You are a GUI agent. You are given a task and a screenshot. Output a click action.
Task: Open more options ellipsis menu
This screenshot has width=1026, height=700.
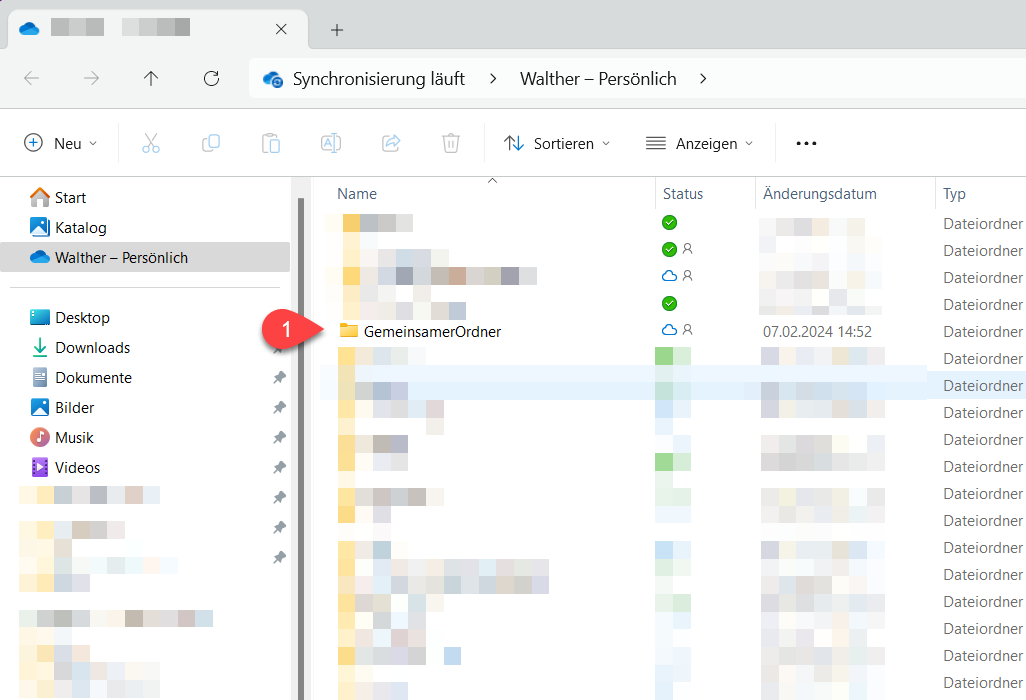[806, 143]
